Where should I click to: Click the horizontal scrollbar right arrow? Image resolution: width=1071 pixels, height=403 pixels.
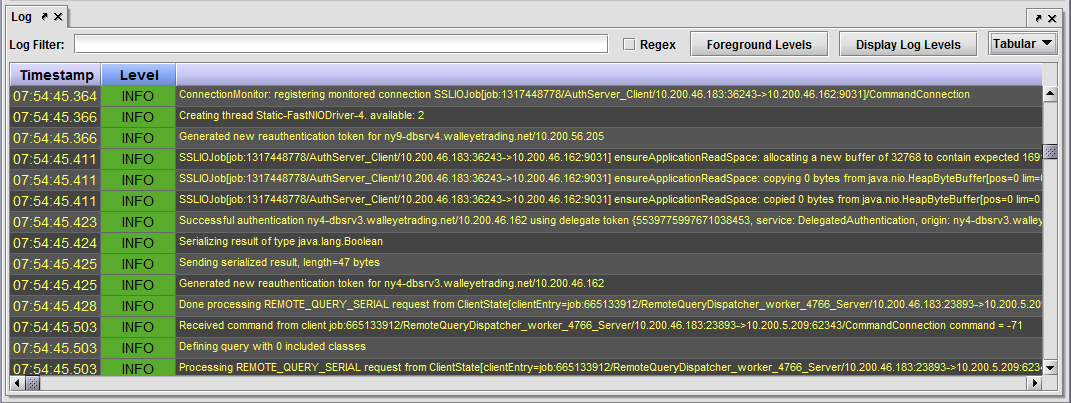(x=1034, y=383)
